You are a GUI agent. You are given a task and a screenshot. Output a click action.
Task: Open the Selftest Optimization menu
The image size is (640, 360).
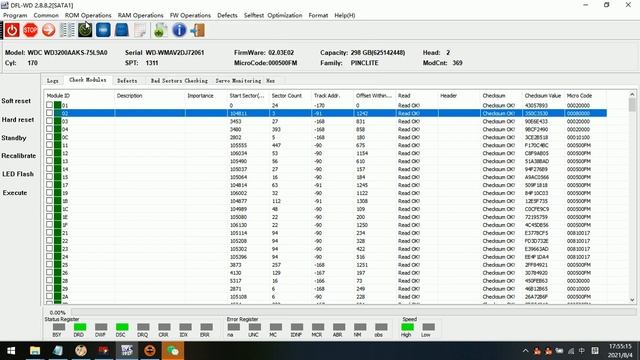click(x=273, y=15)
